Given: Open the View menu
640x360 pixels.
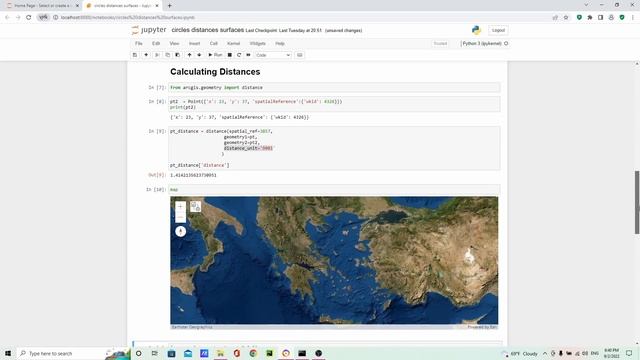Looking at the screenshot, I should 174,43.
